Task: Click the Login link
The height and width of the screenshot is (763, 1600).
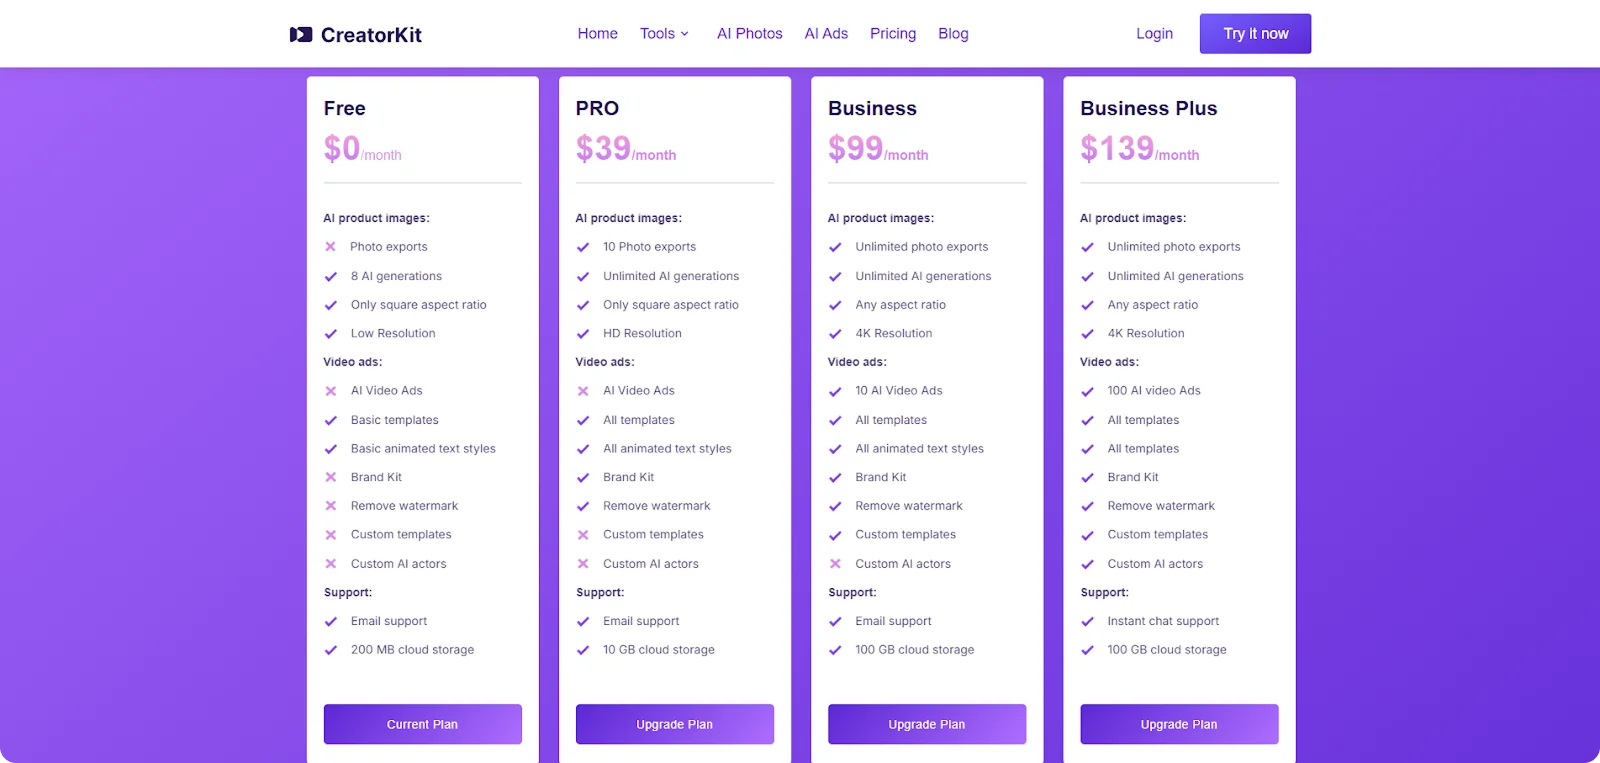Action: (x=1154, y=33)
